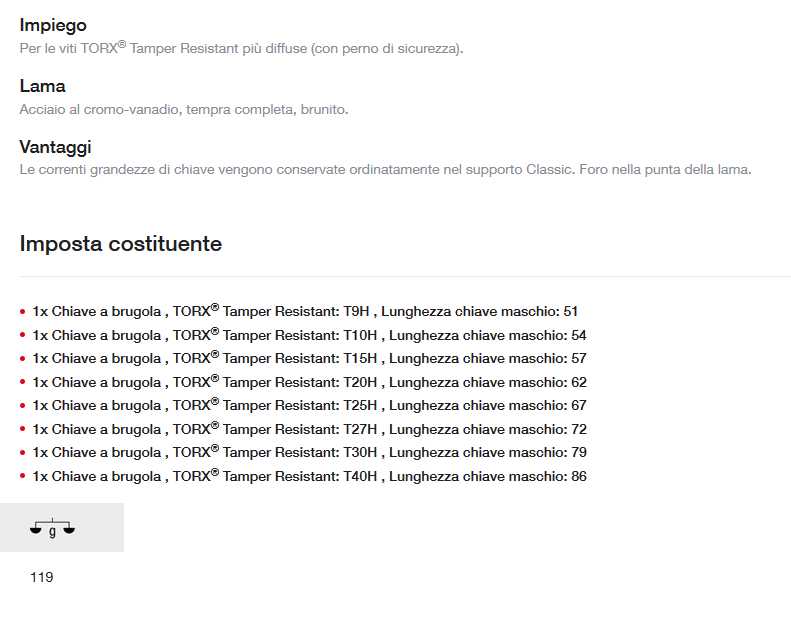
Task: Click the Lama heading
Action: point(42,86)
